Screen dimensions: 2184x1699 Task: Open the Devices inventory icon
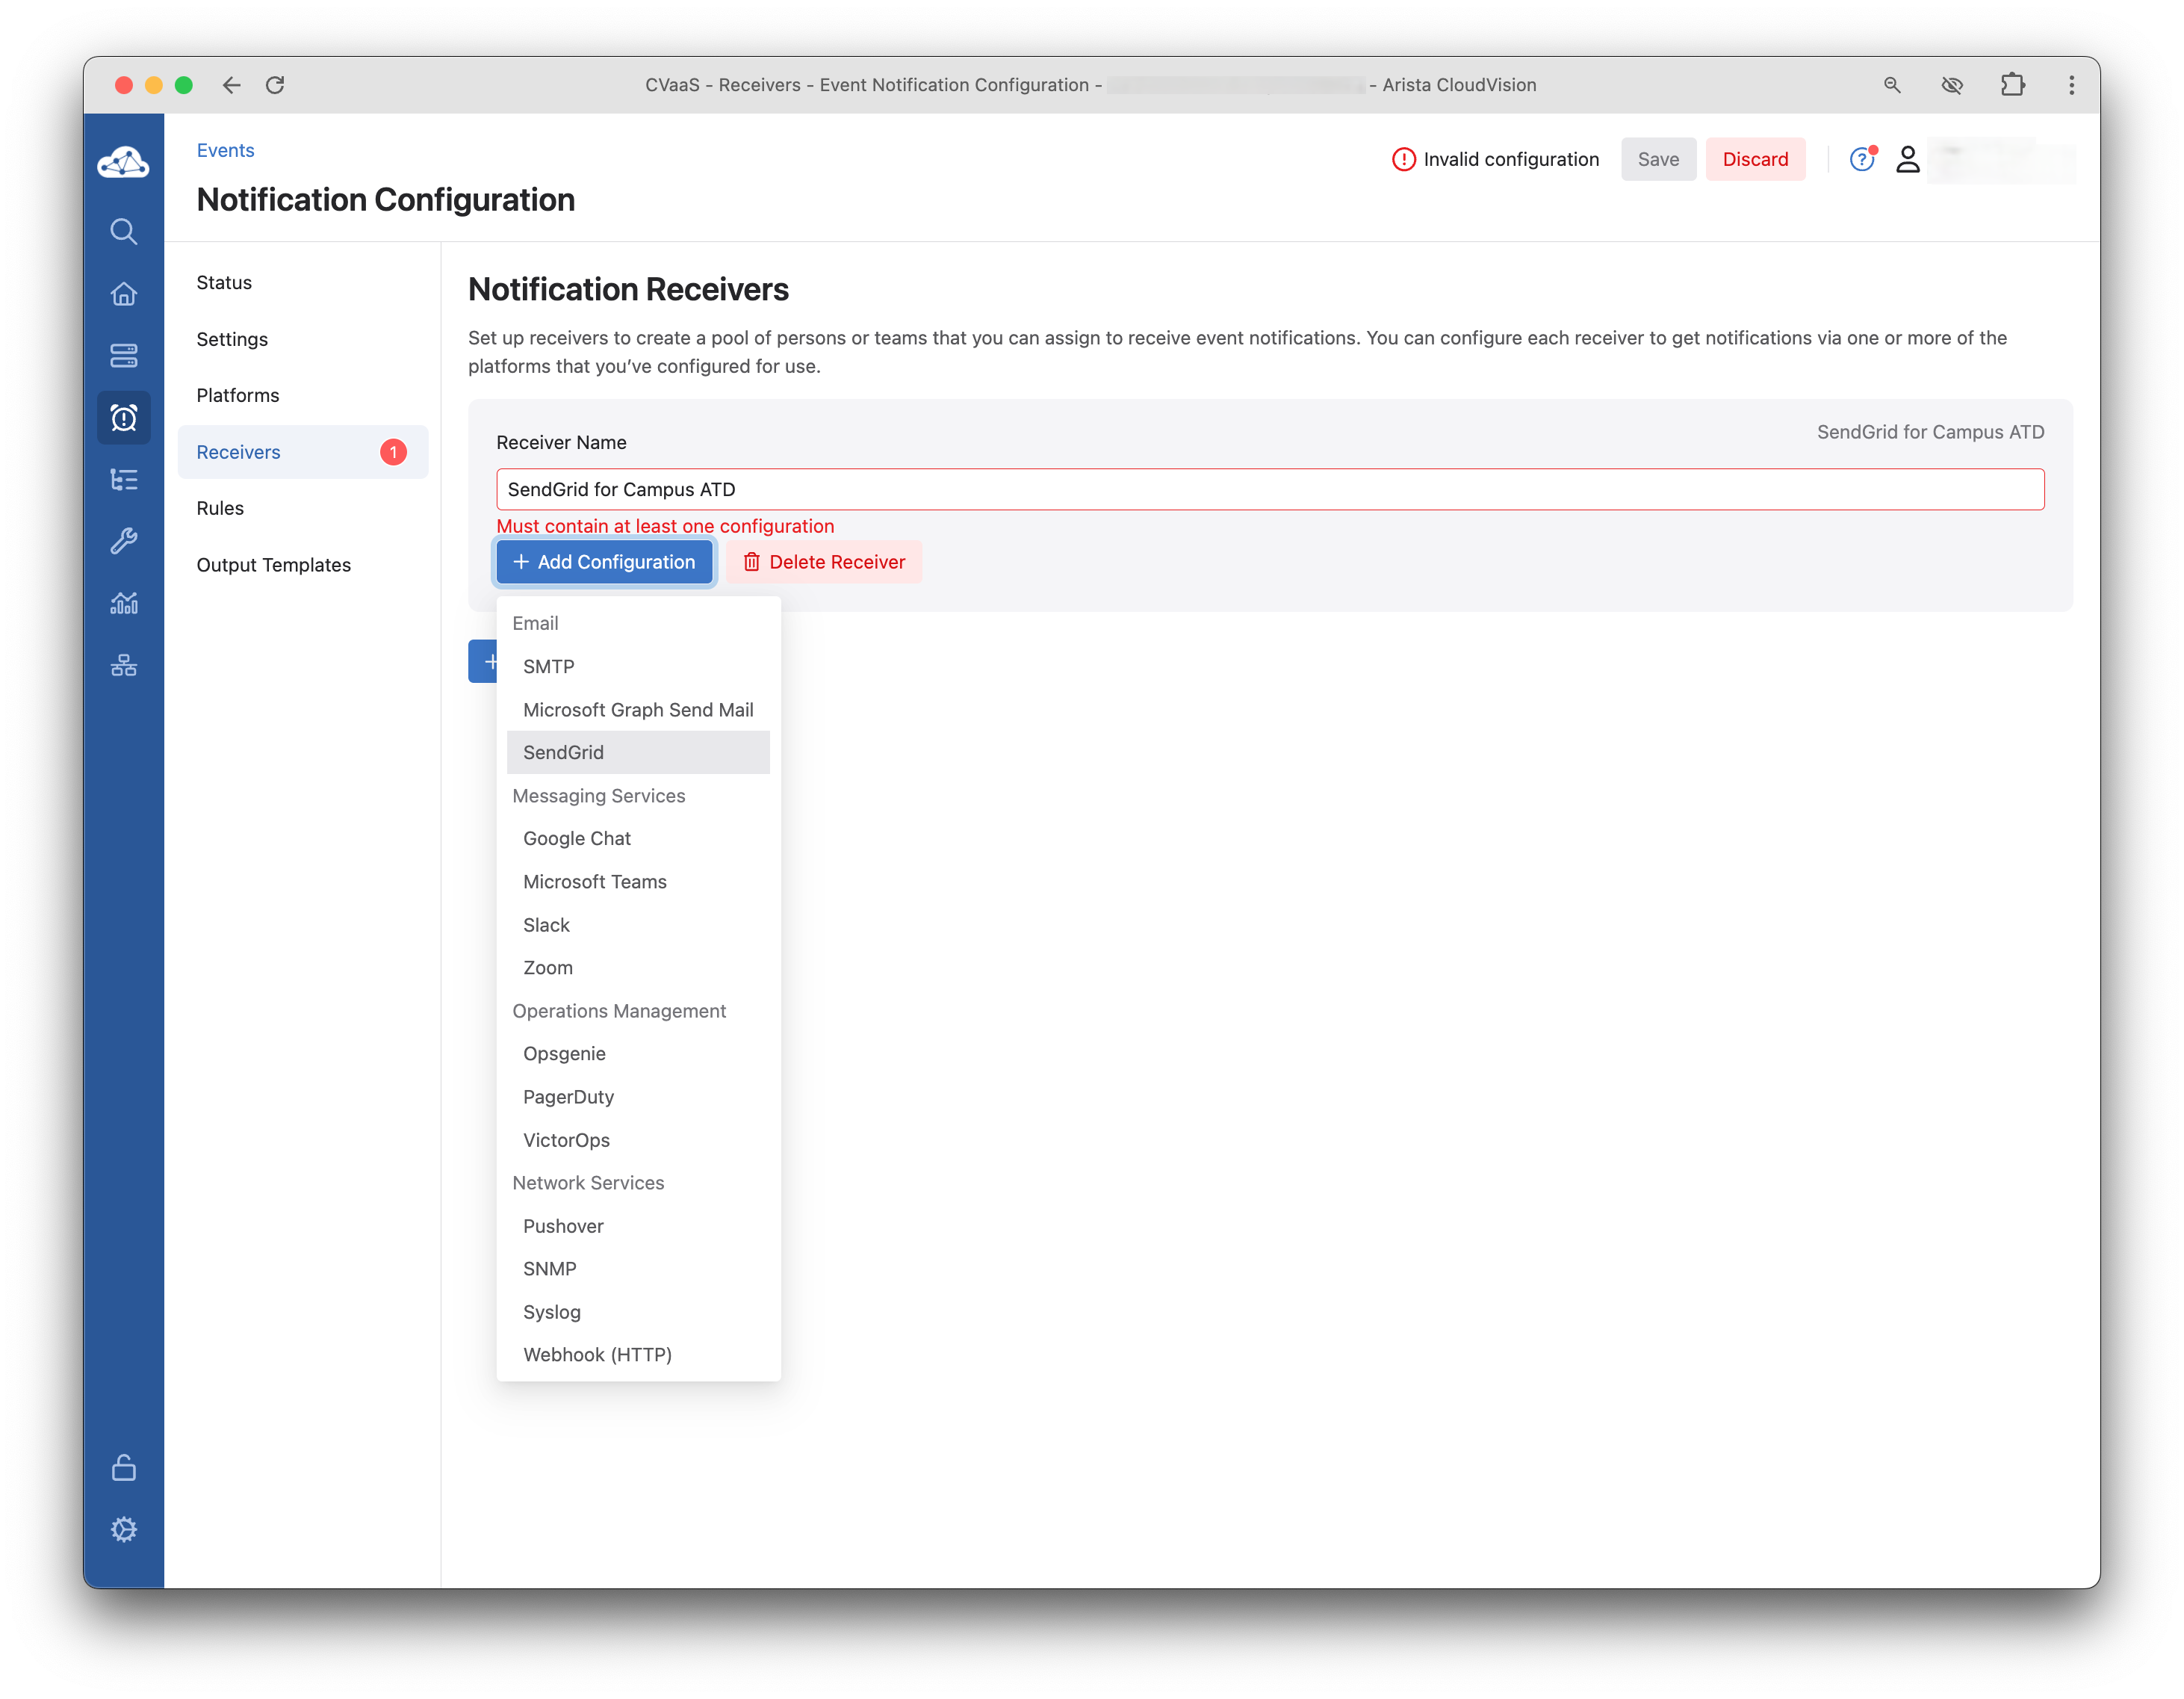[x=124, y=356]
